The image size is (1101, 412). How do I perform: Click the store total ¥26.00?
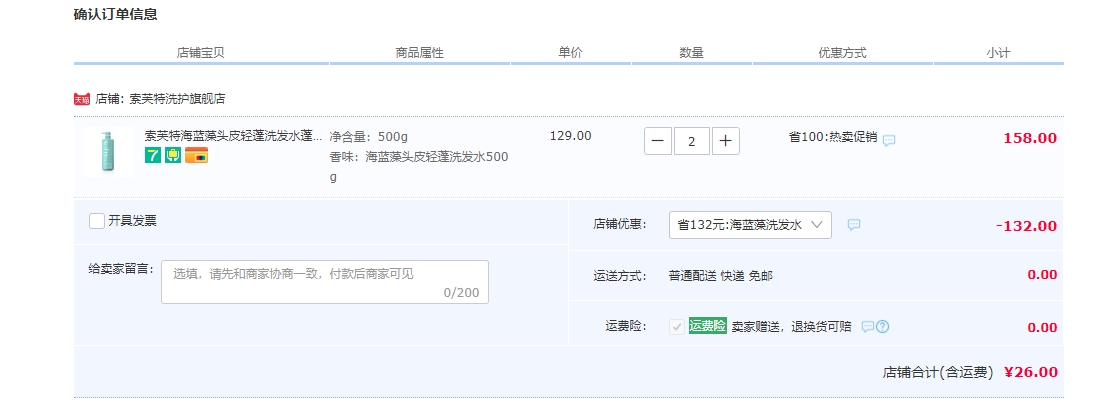[1031, 372]
